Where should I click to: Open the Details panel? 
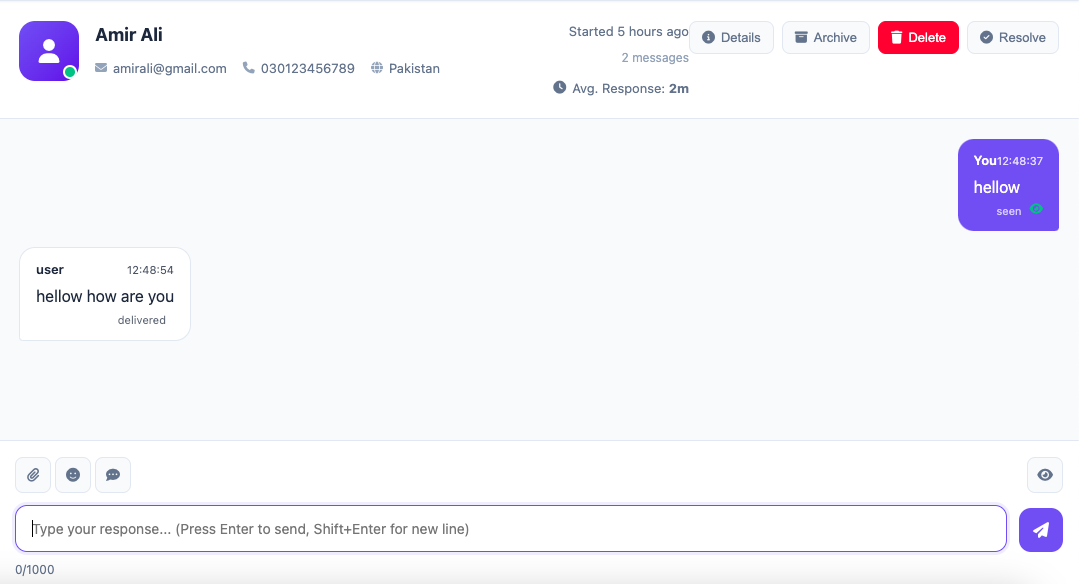(731, 37)
